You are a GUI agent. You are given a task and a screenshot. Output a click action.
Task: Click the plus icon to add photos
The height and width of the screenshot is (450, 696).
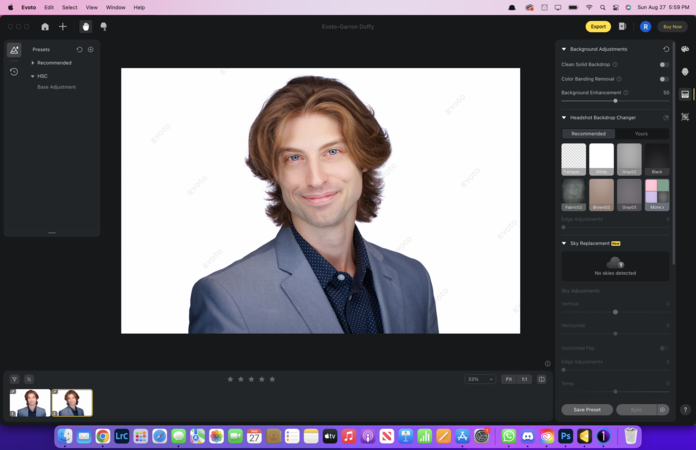coord(63,27)
